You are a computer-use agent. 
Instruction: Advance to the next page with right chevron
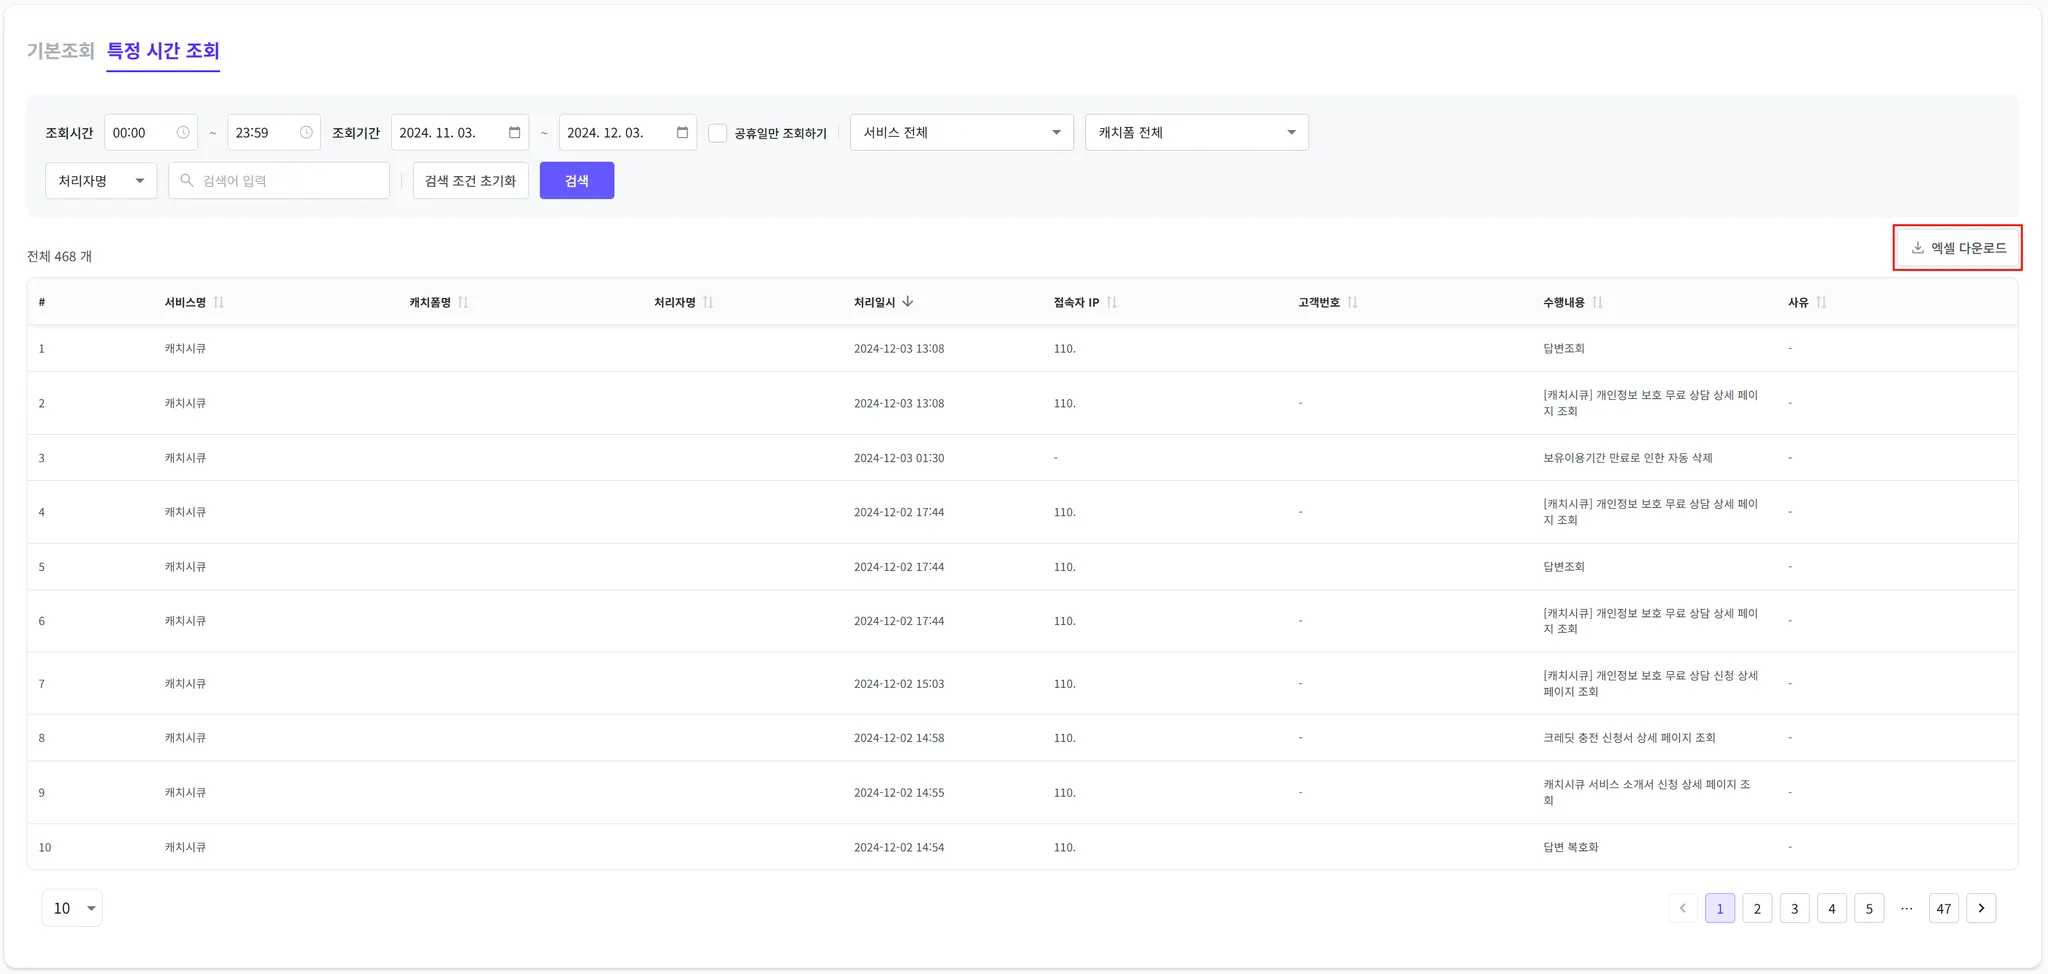pos(1981,908)
